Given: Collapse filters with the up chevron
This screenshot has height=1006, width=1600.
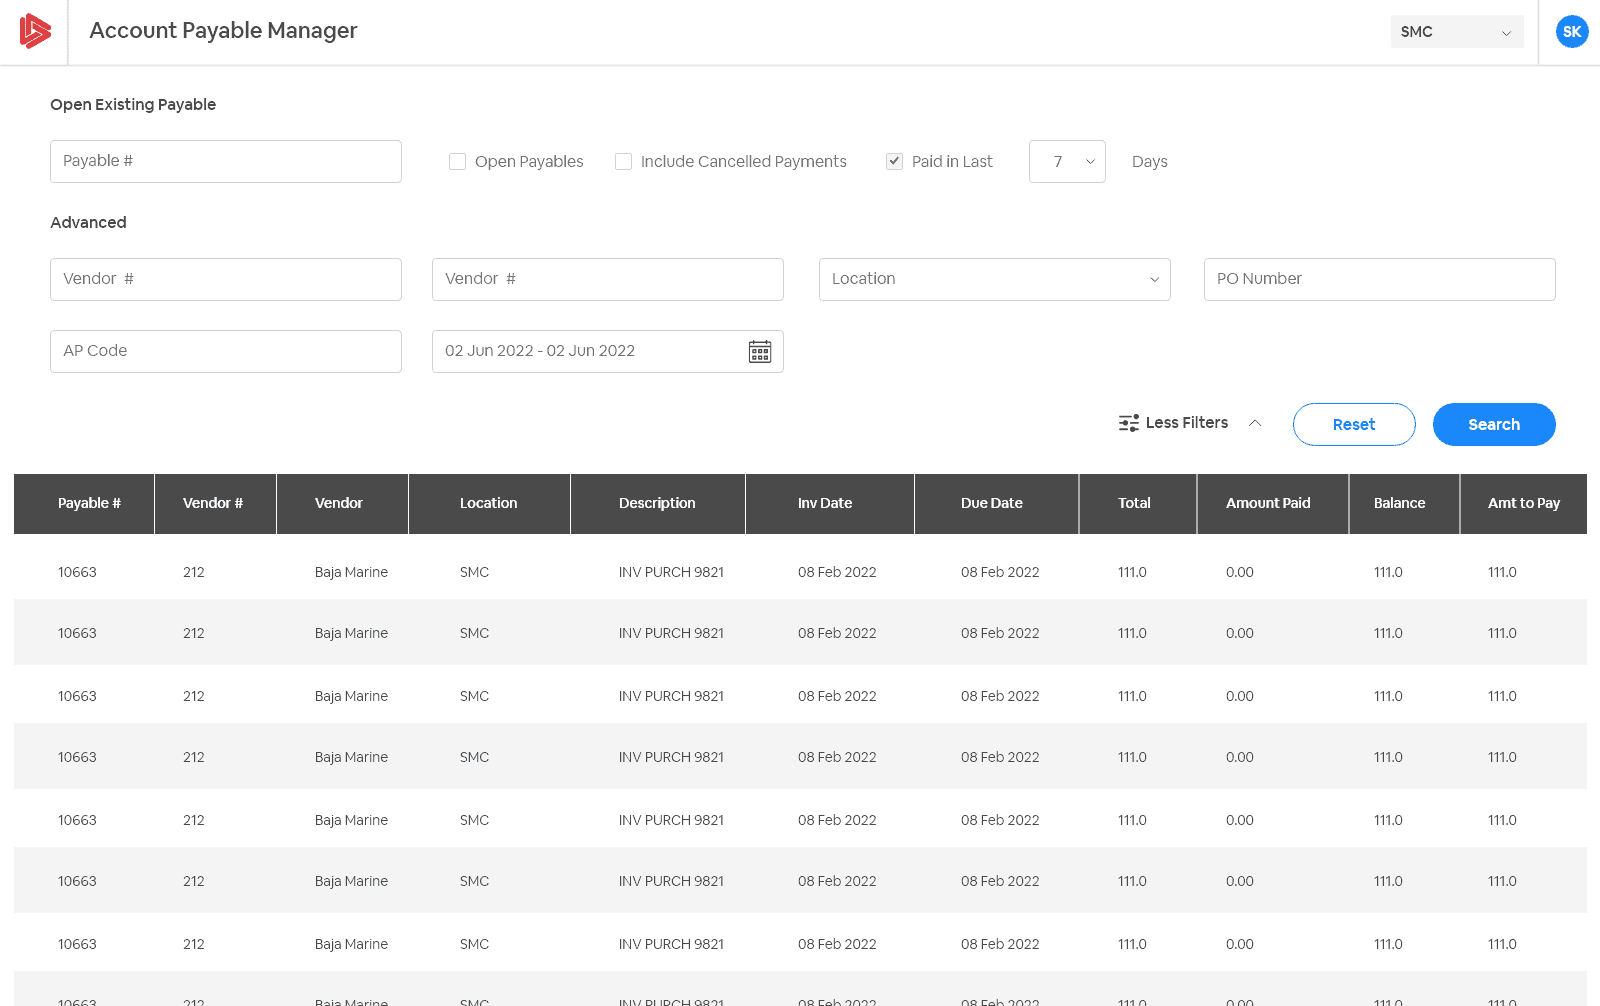Looking at the screenshot, I should [x=1254, y=423].
